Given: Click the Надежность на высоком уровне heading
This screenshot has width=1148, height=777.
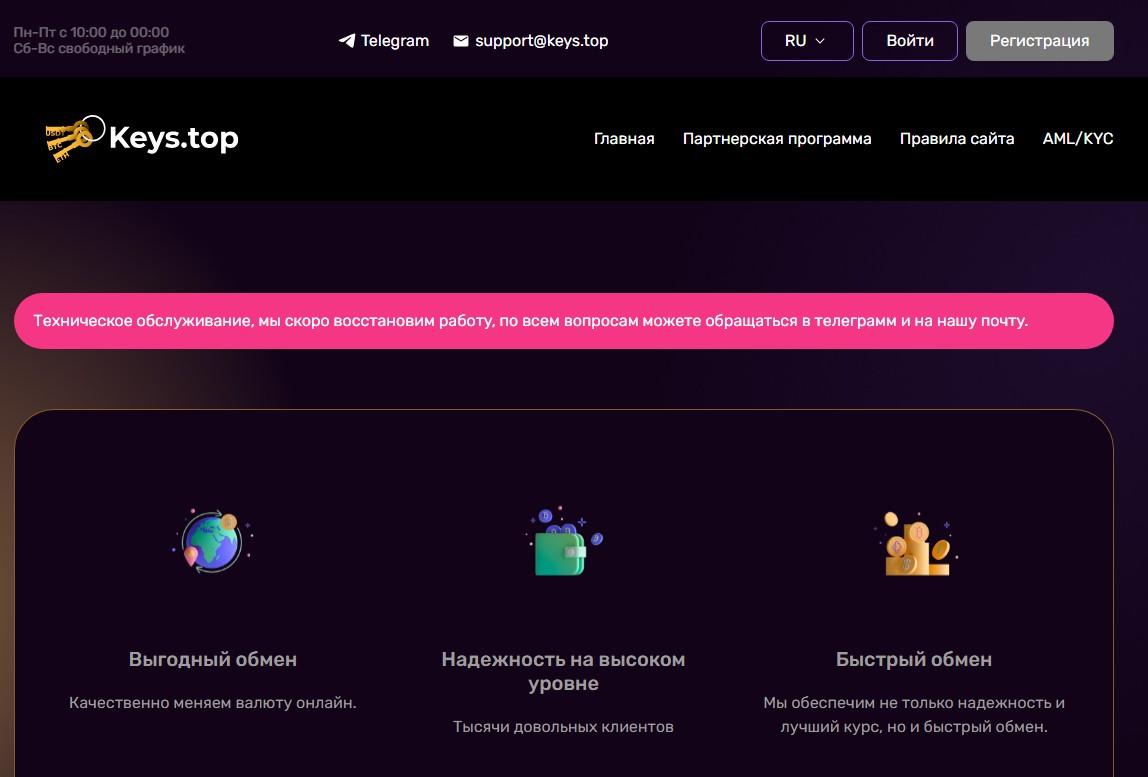Looking at the screenshot, I should 564,671.
